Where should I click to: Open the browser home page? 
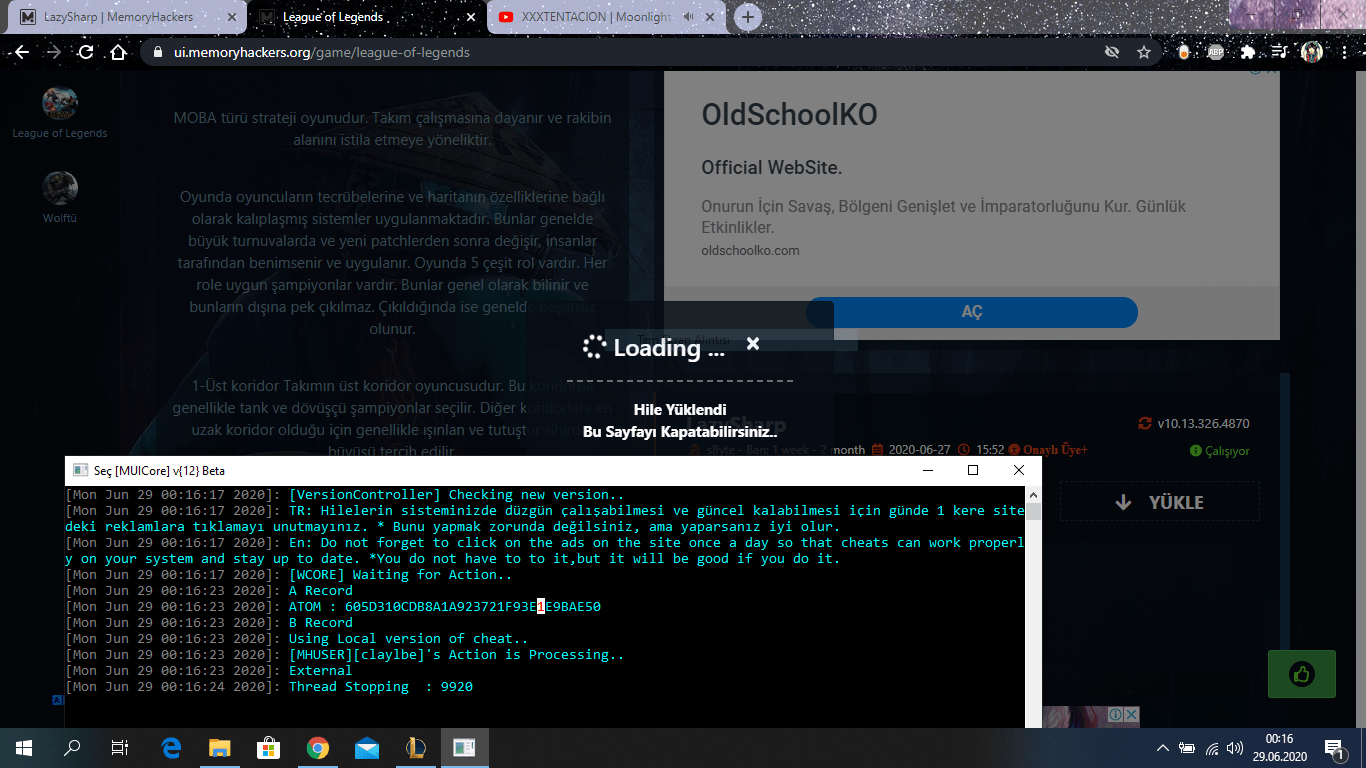coord(118,52)
